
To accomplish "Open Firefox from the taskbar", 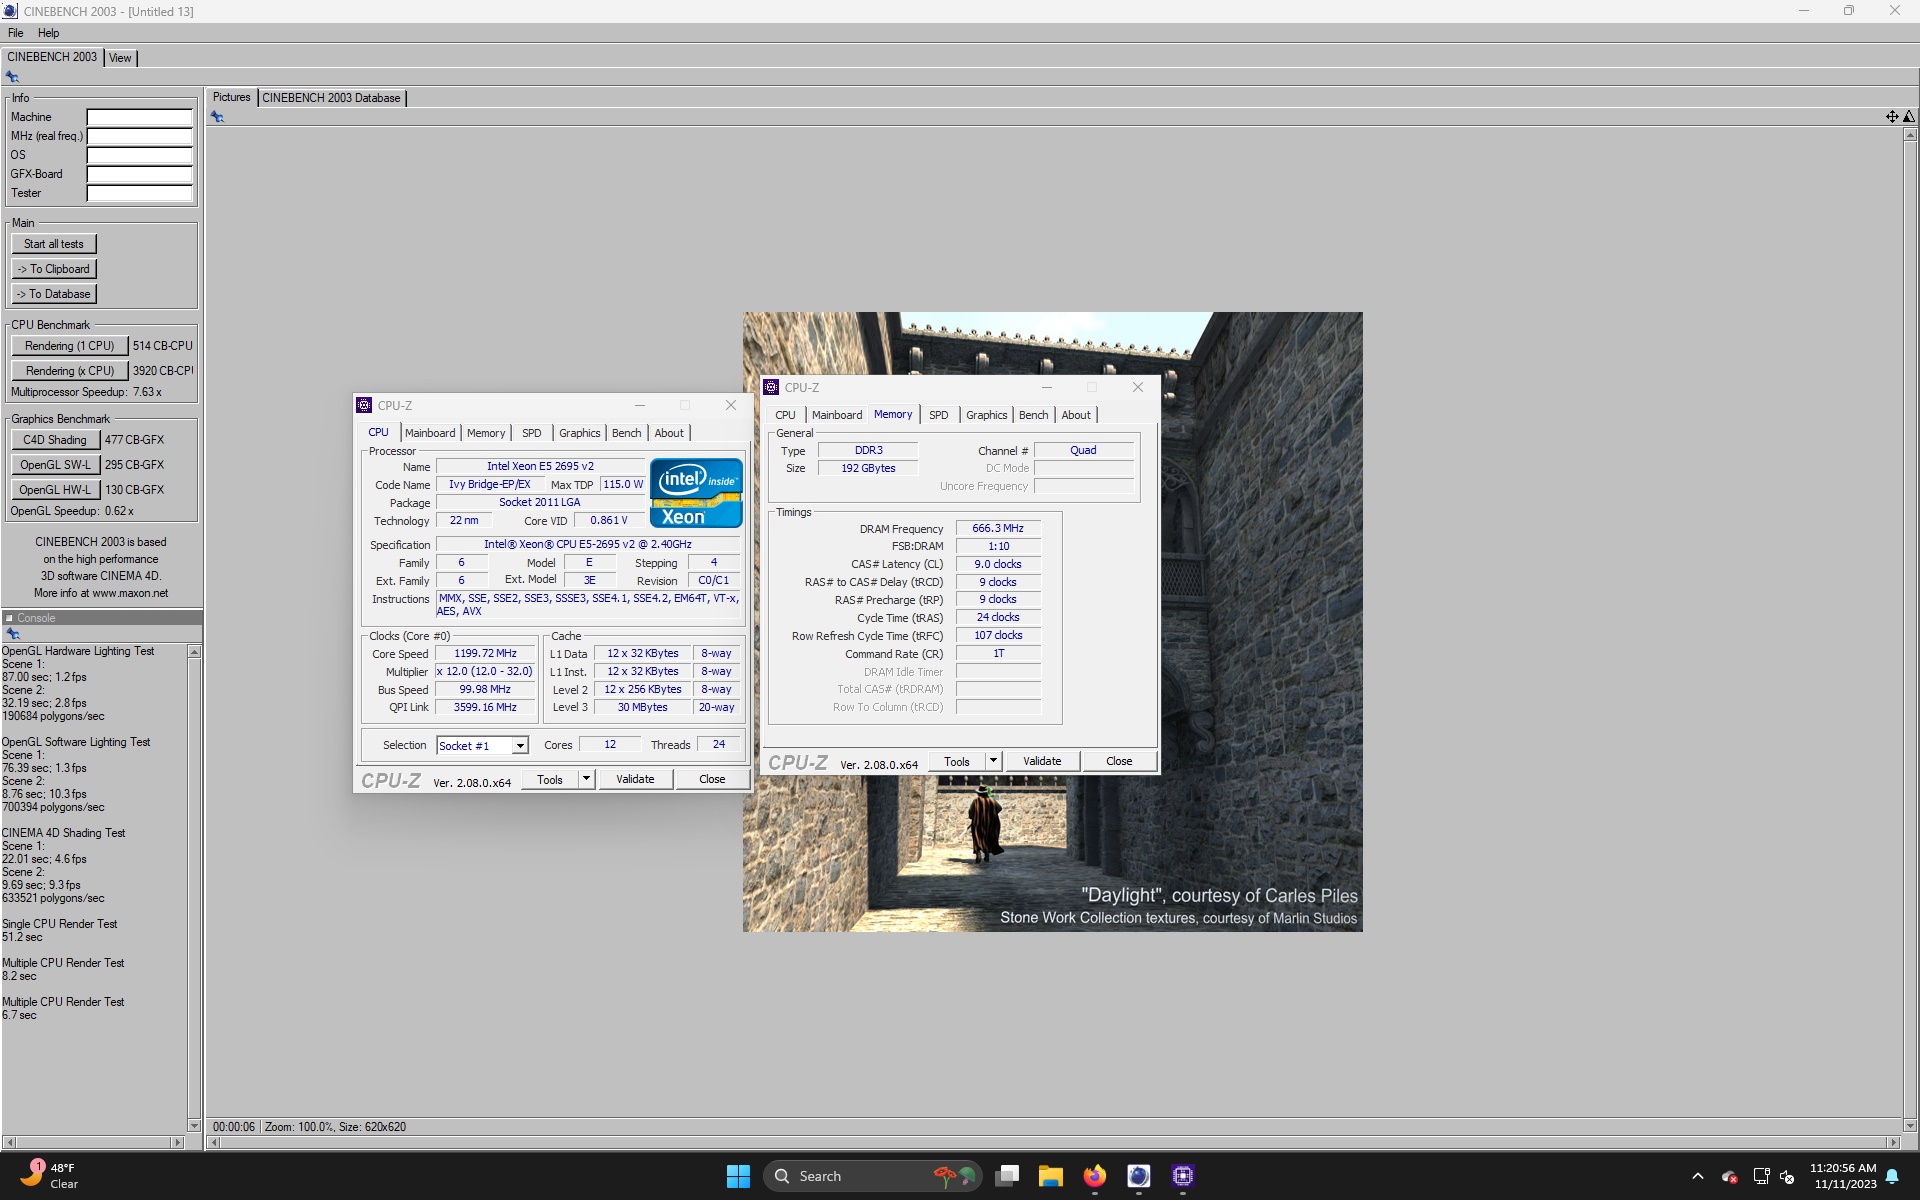I will pyautogui.click(x=1095, y=1176).
